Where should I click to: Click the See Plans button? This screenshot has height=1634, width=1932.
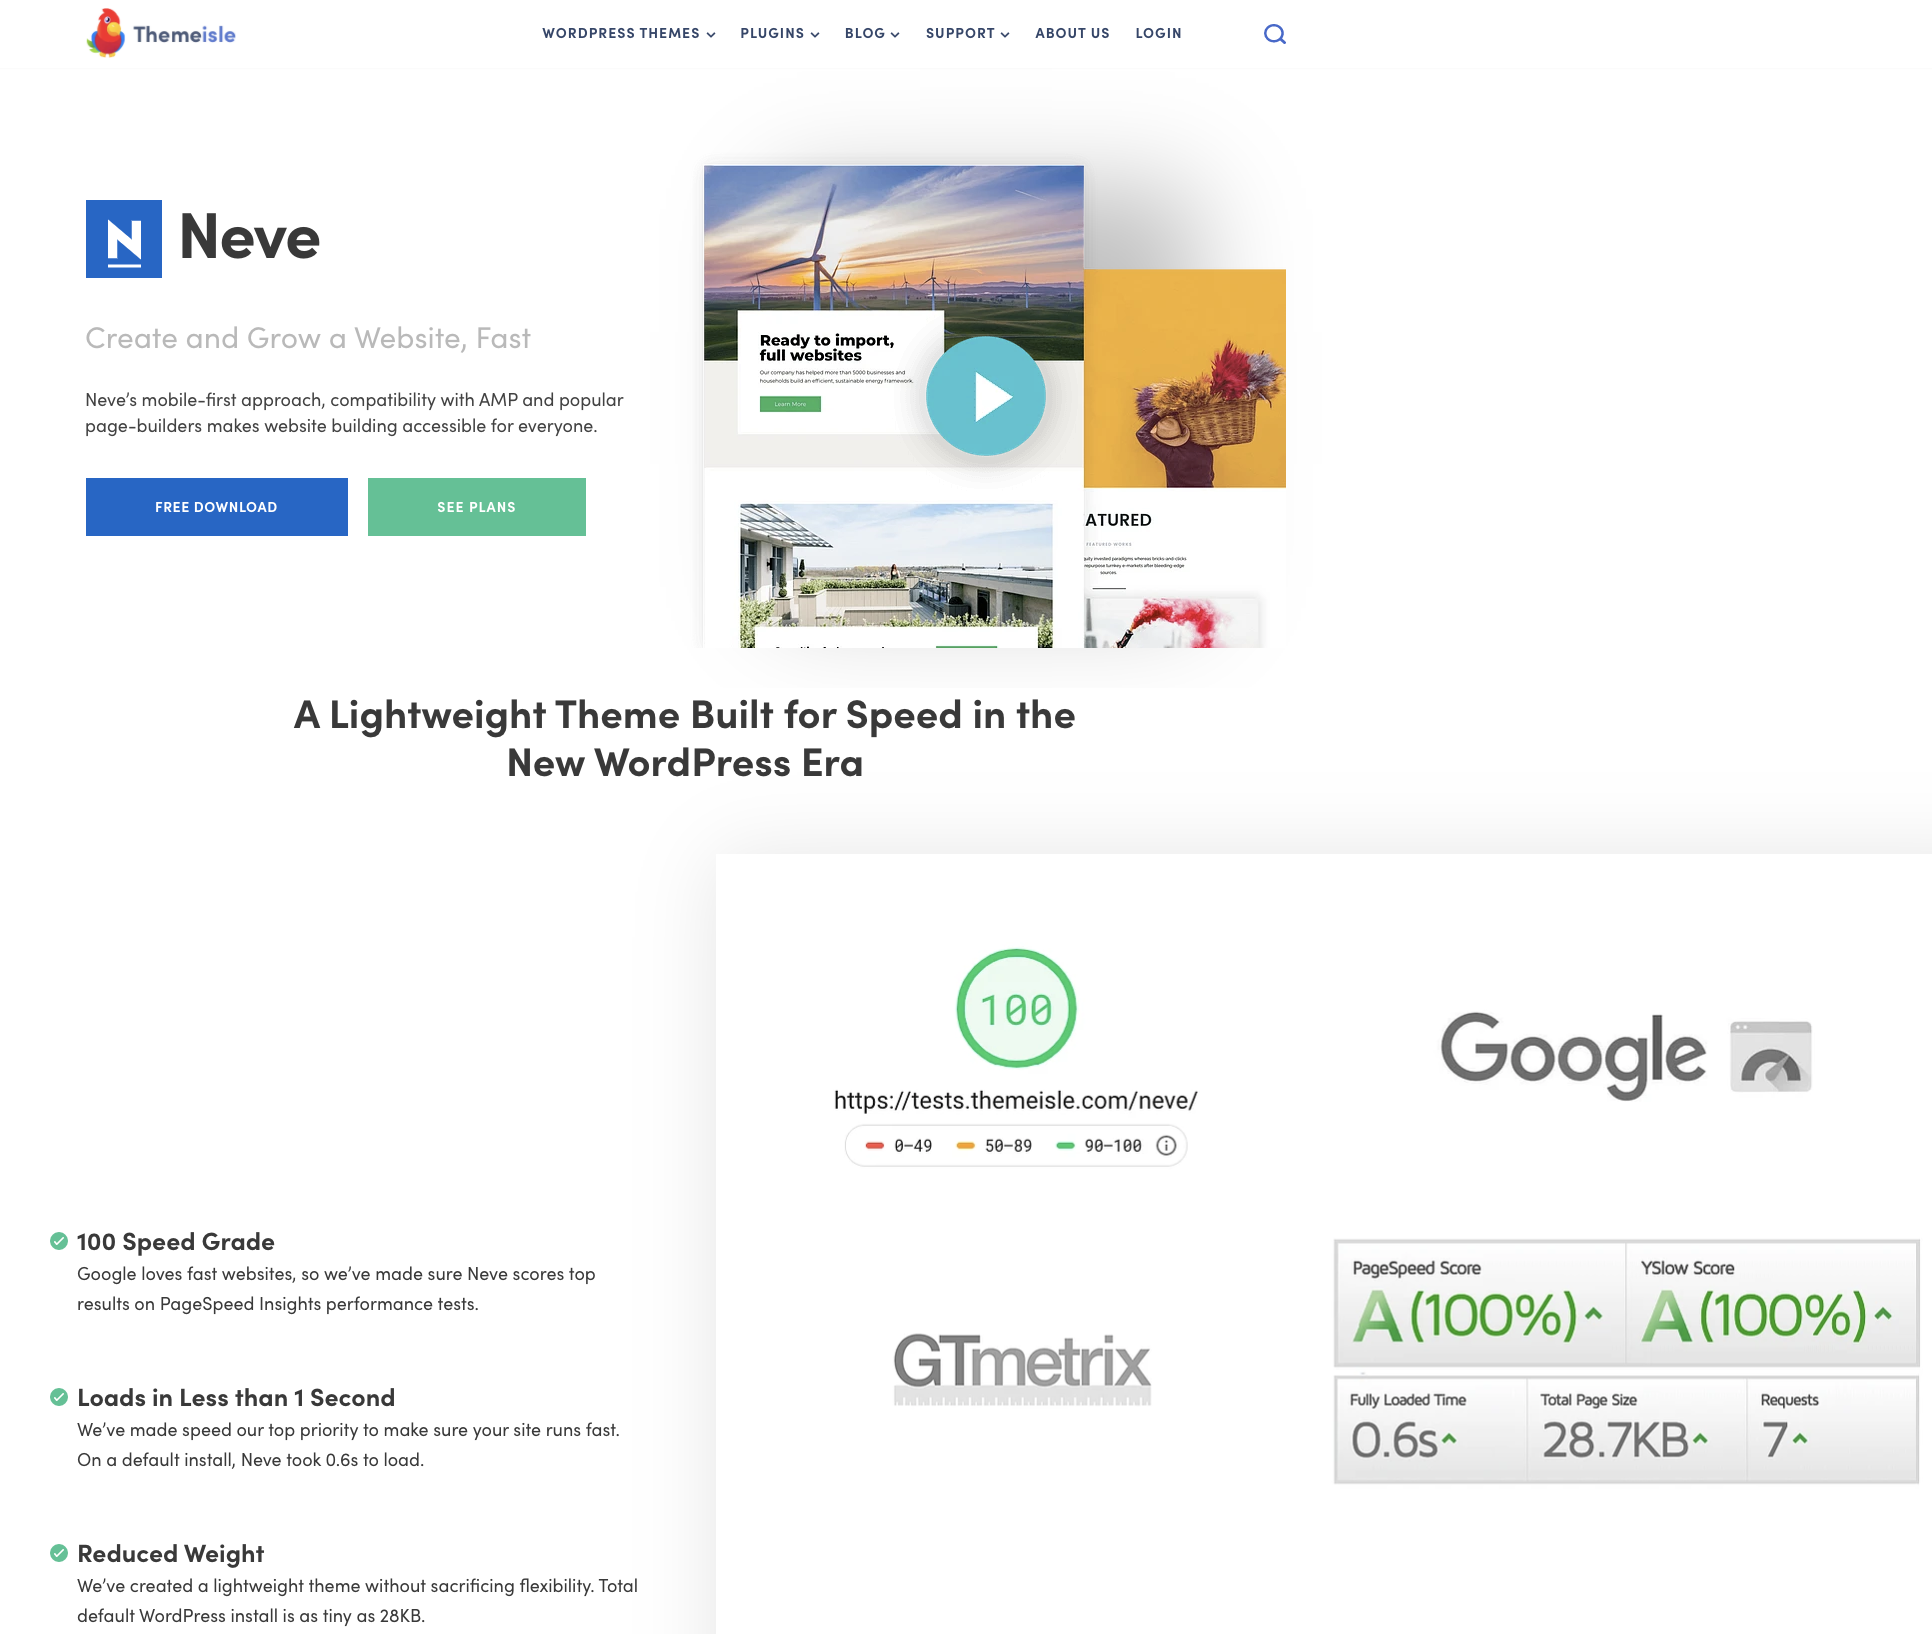(x=477, y=507)
